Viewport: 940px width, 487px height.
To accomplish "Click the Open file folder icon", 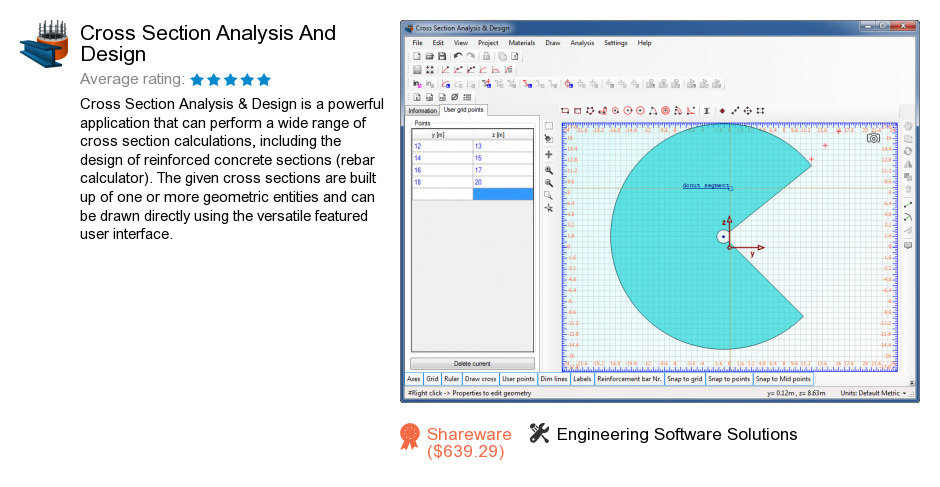I will pyautogui.click(x=429, y=56).
